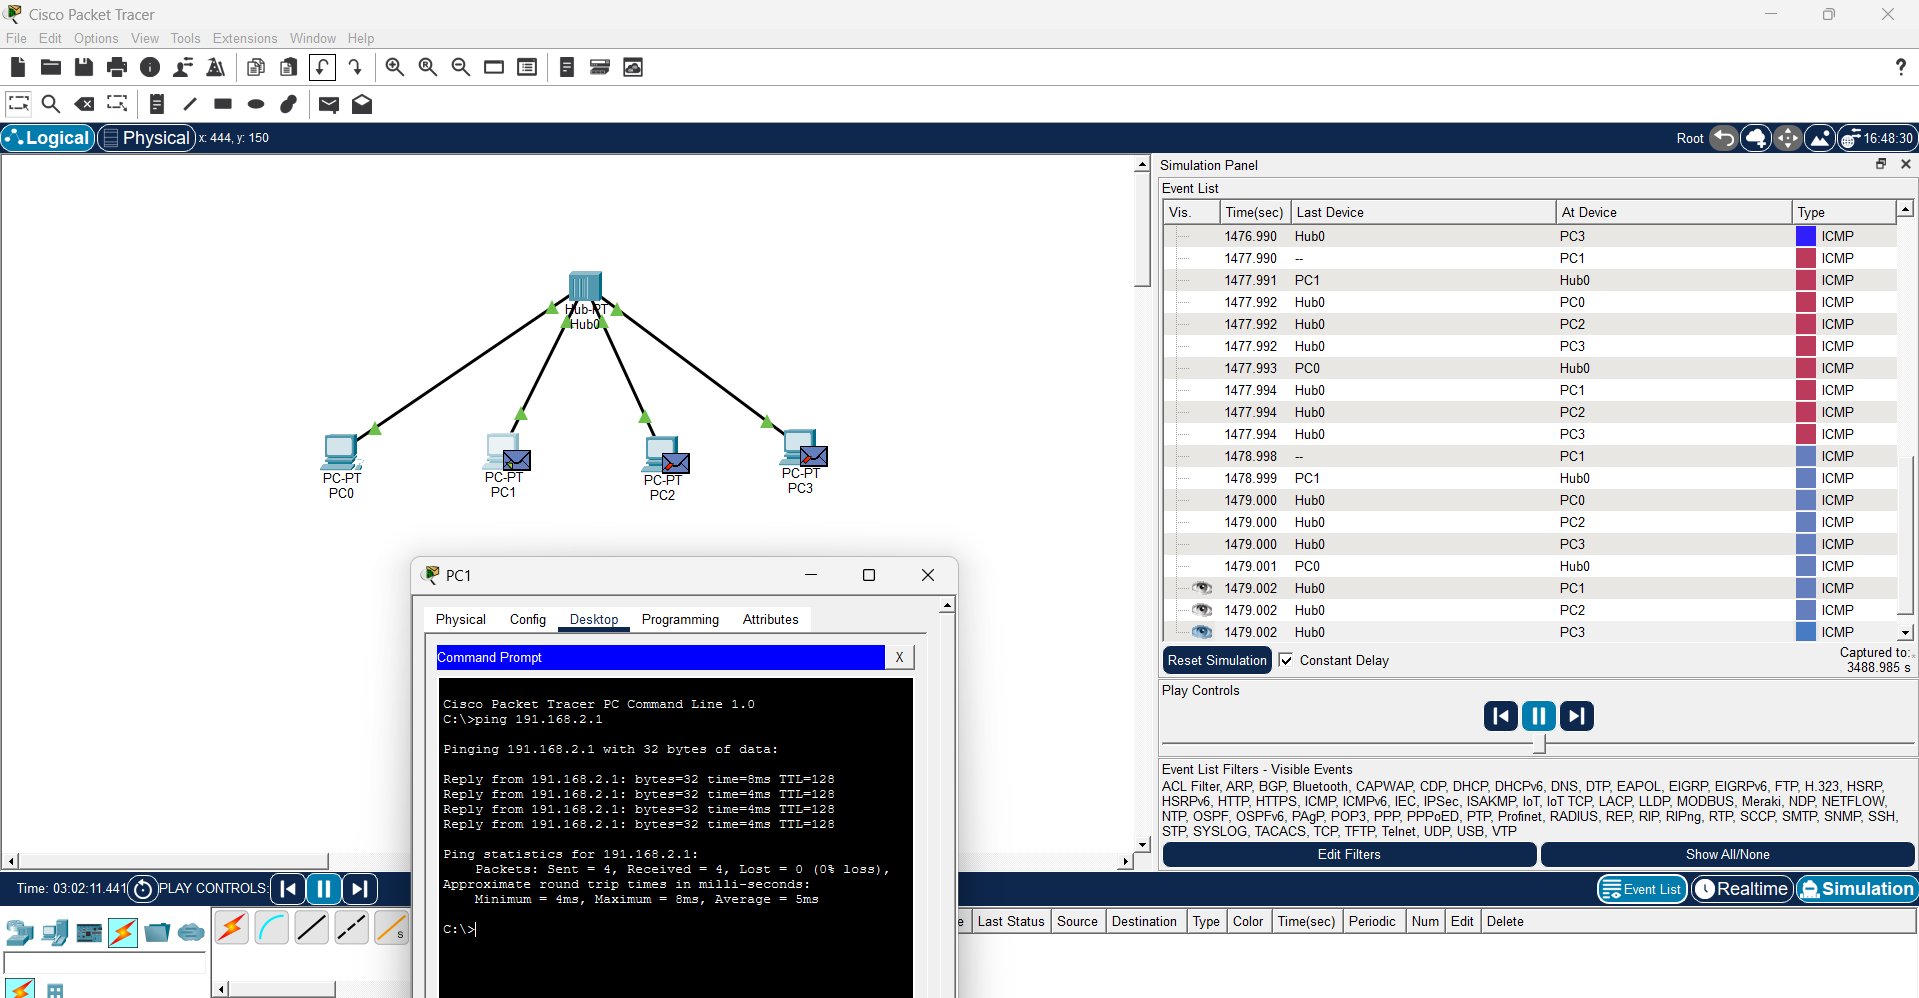The image size is (1919, 998).
Task: Click the Hub0 device on the canvas
Action: click(x=585, y=287)
